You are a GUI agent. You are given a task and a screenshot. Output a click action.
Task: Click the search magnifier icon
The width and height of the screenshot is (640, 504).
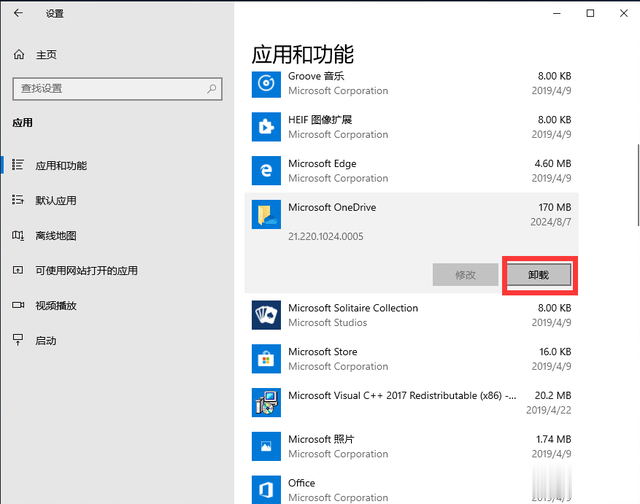(x=211, y=88)
